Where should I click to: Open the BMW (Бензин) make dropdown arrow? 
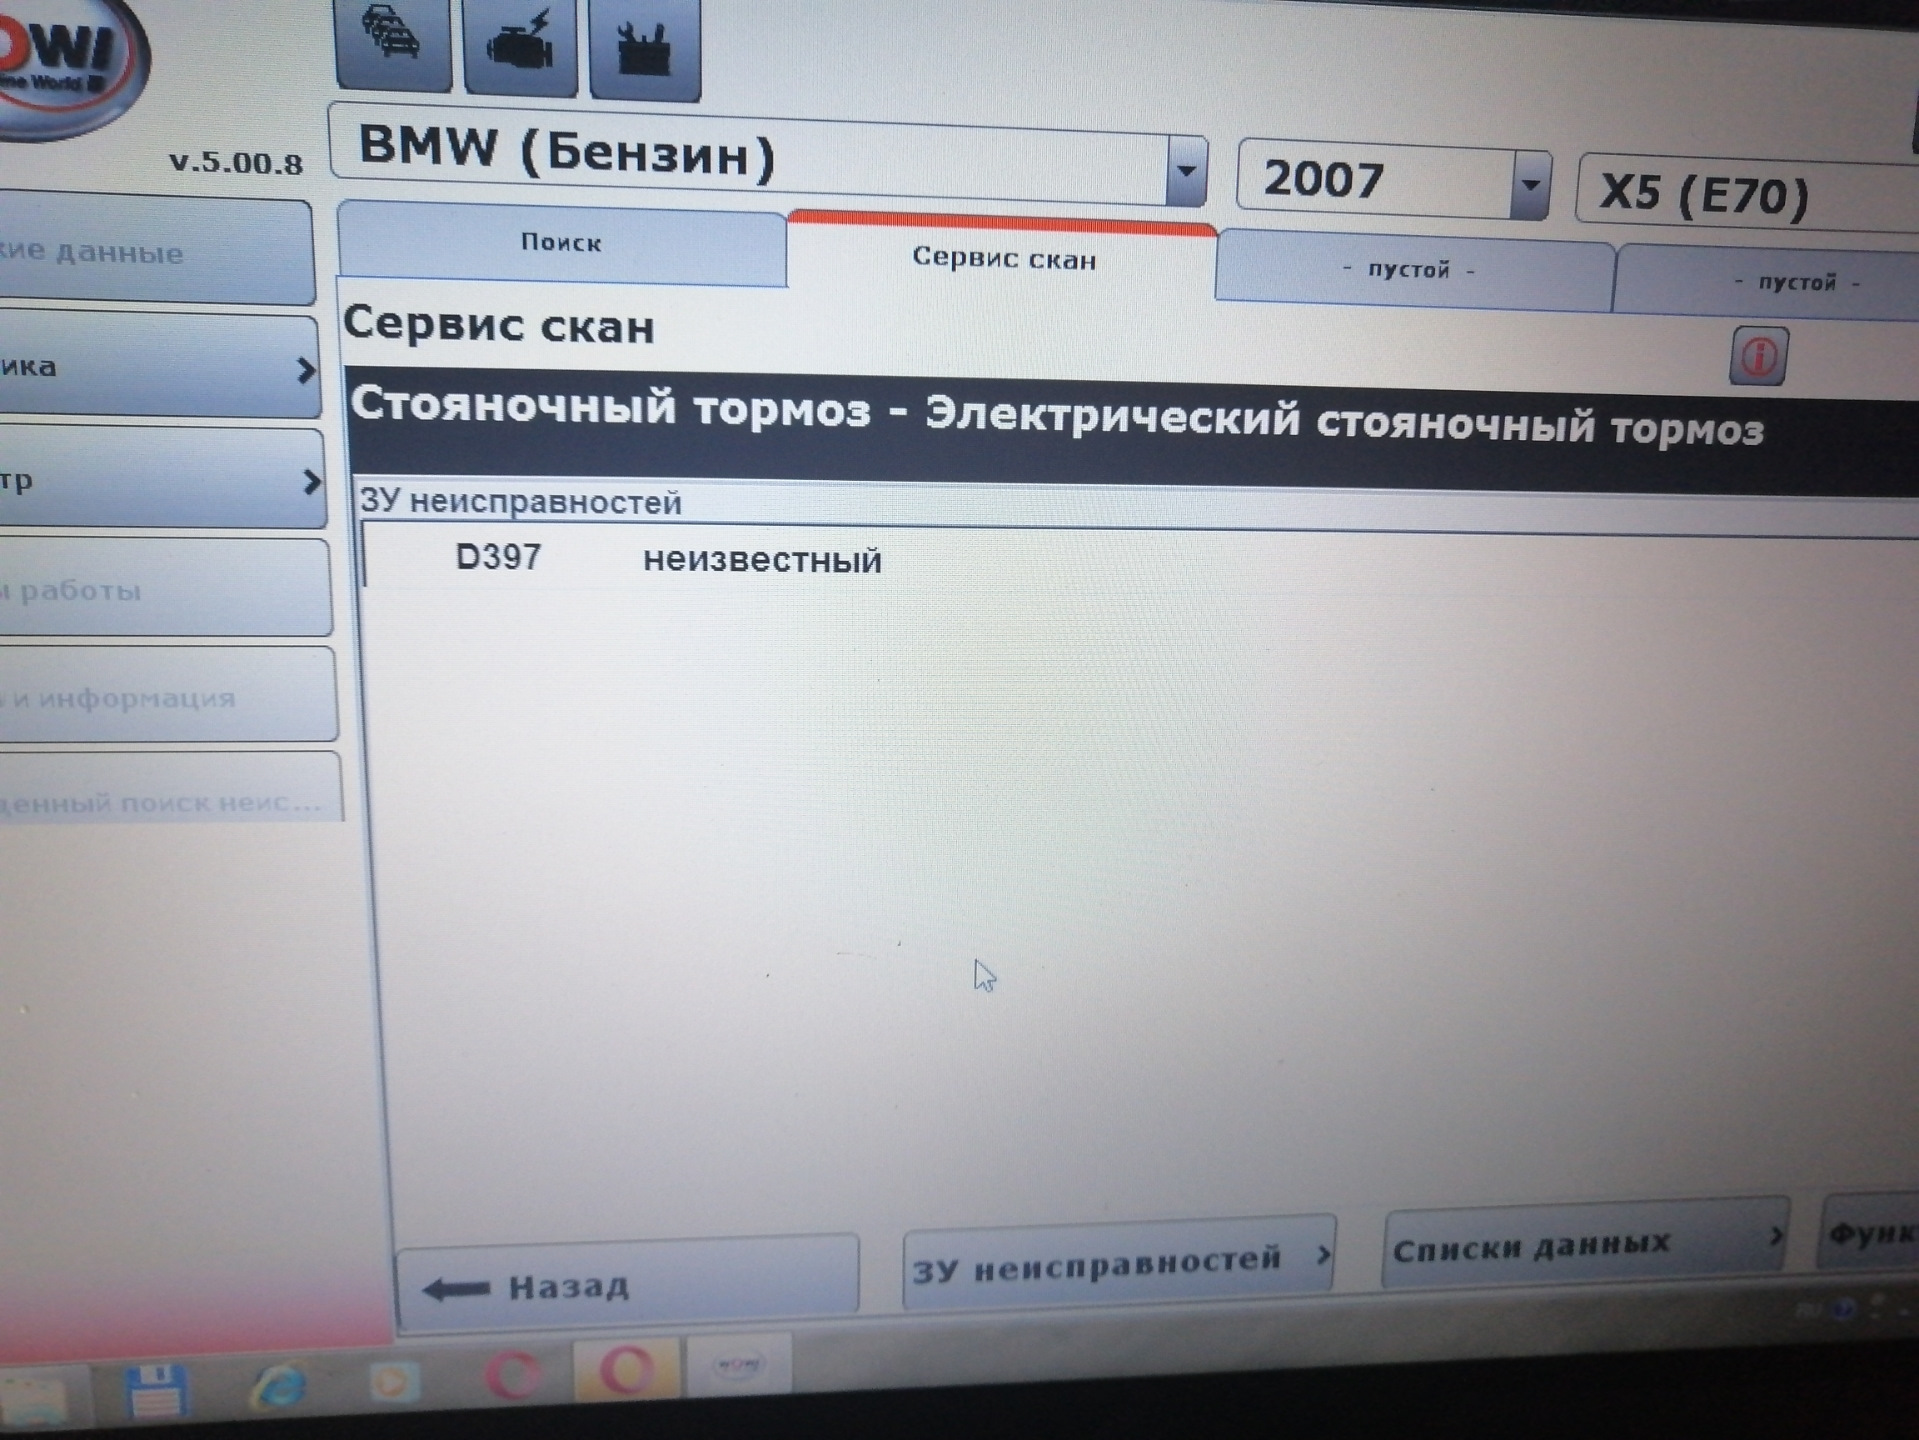point(1185,171)
